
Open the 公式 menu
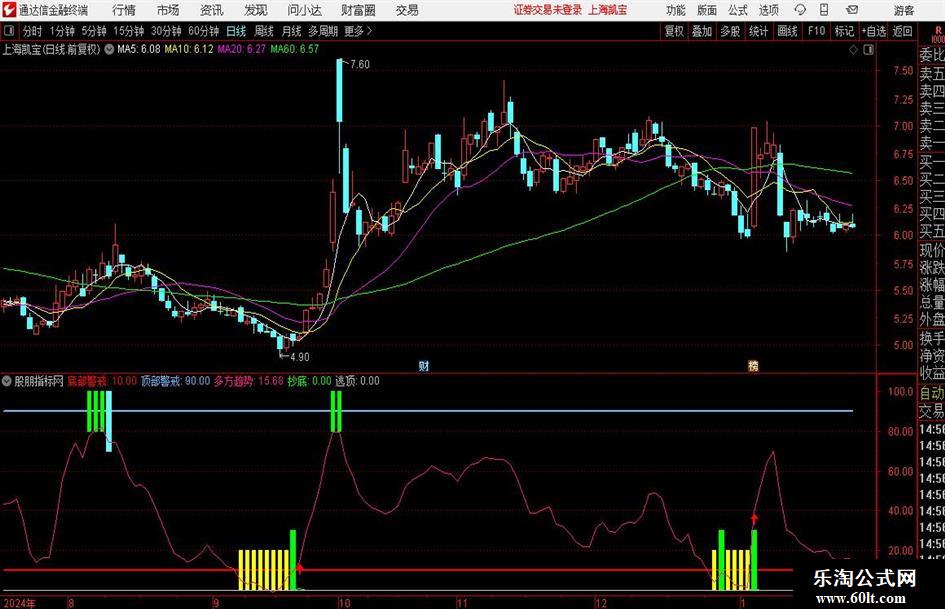tap(737, 10)
